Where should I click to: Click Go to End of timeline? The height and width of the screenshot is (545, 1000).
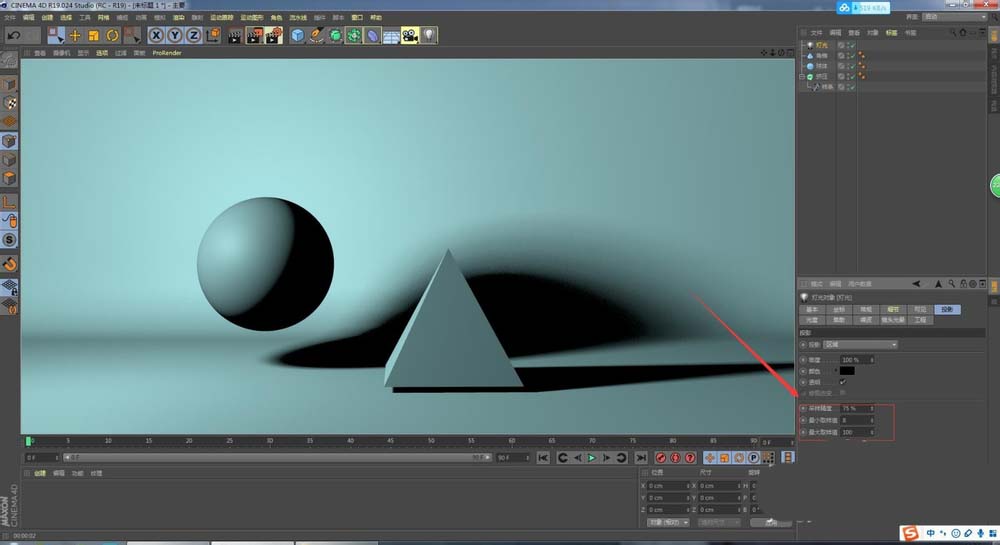pos(641,458)
